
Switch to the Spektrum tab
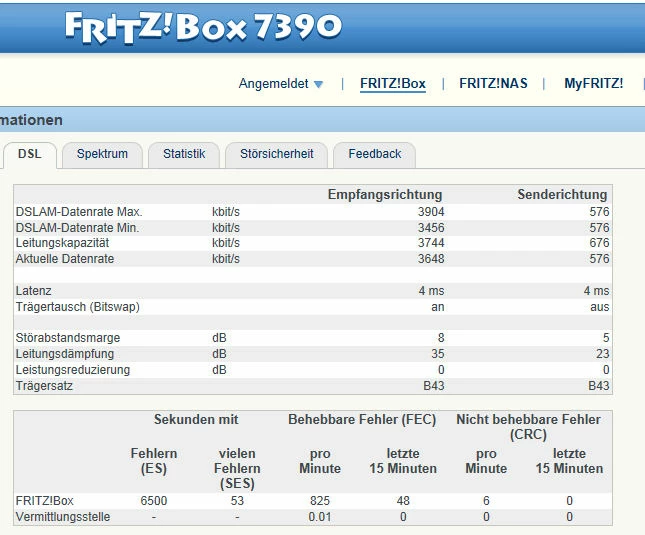click(x=102, y=154)
